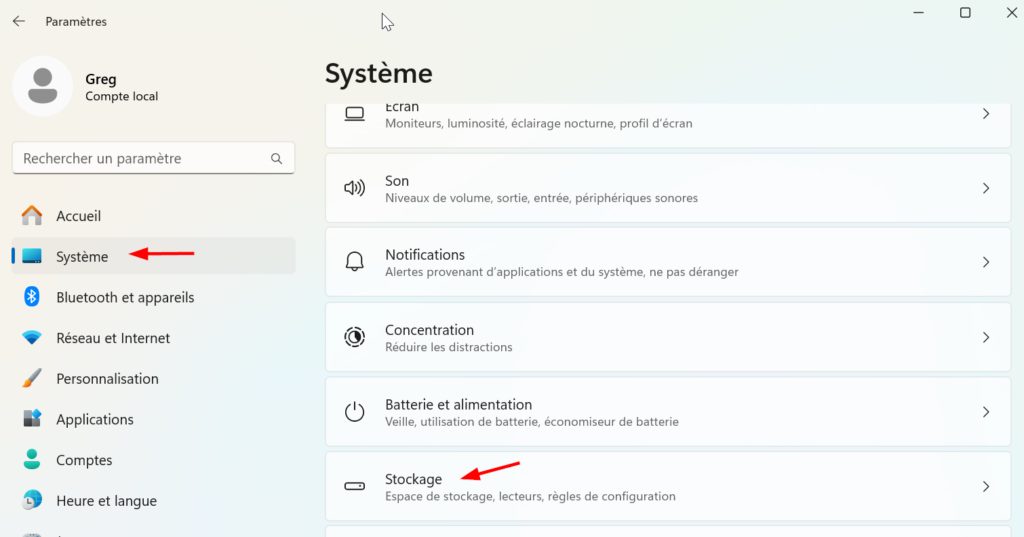Click the Système monitor icon in sidebar
Viewport: 1024px width, 537px height.
point(31,256)
